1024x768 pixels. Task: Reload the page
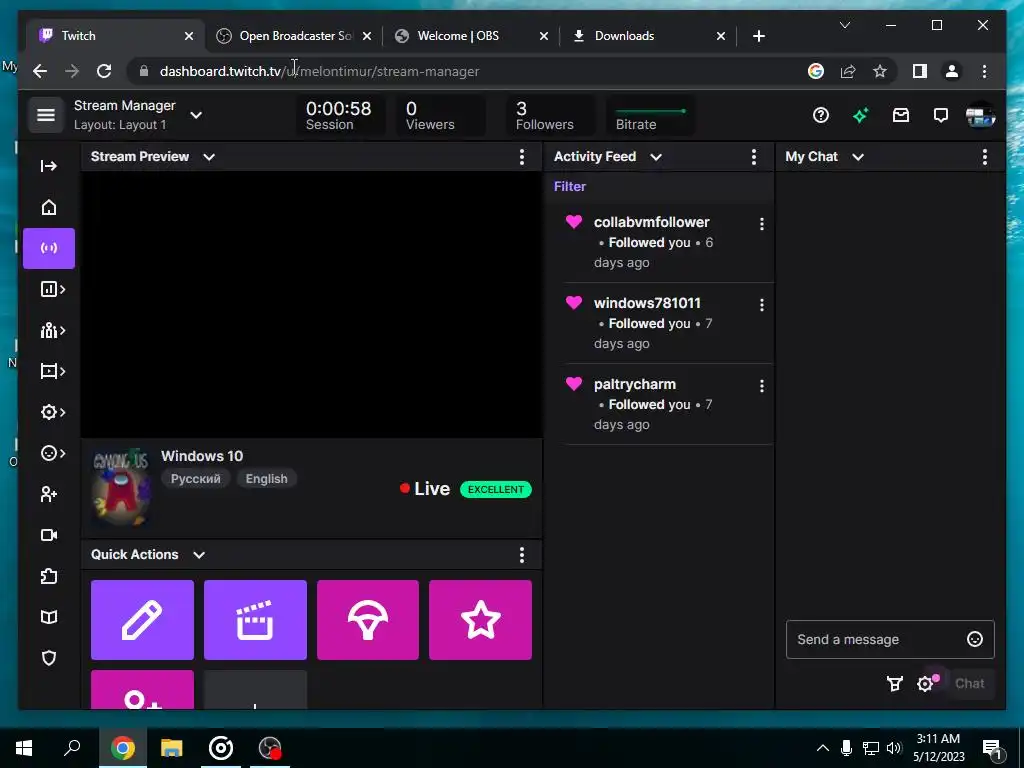click(x=104, y=71)
